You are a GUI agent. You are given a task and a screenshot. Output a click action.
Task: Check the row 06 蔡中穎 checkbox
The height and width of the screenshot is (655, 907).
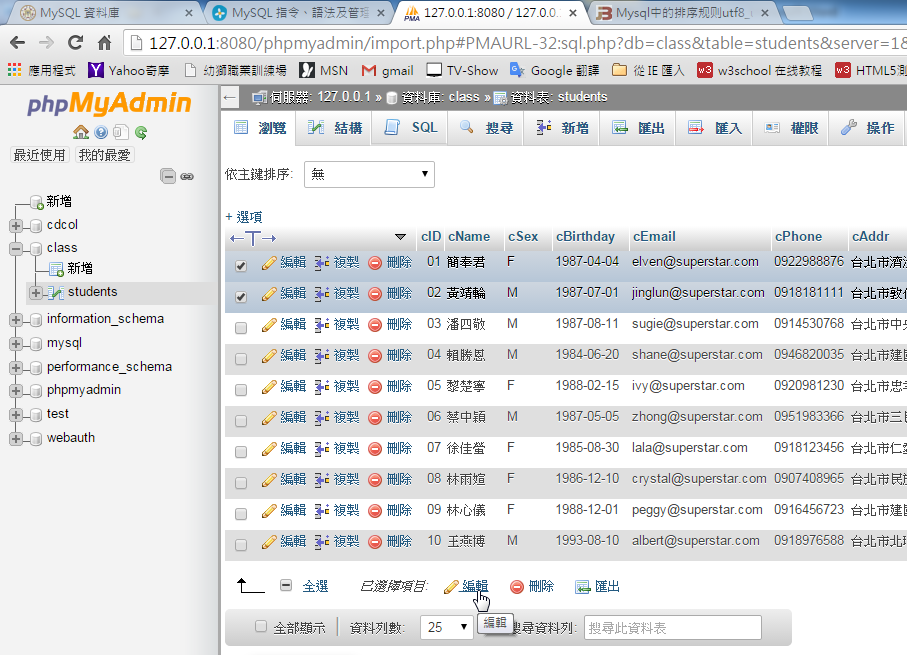coord(241,421)
